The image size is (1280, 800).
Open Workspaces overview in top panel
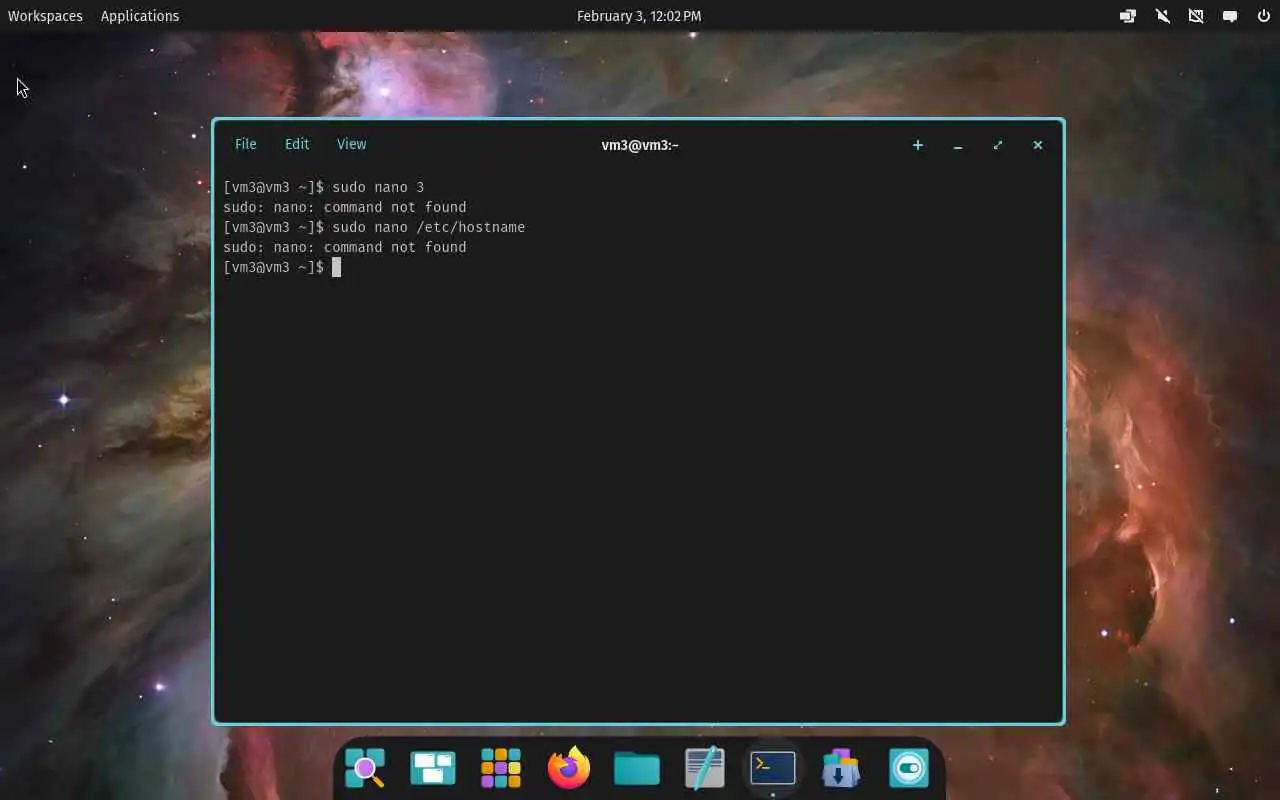(x=45, y=16)
